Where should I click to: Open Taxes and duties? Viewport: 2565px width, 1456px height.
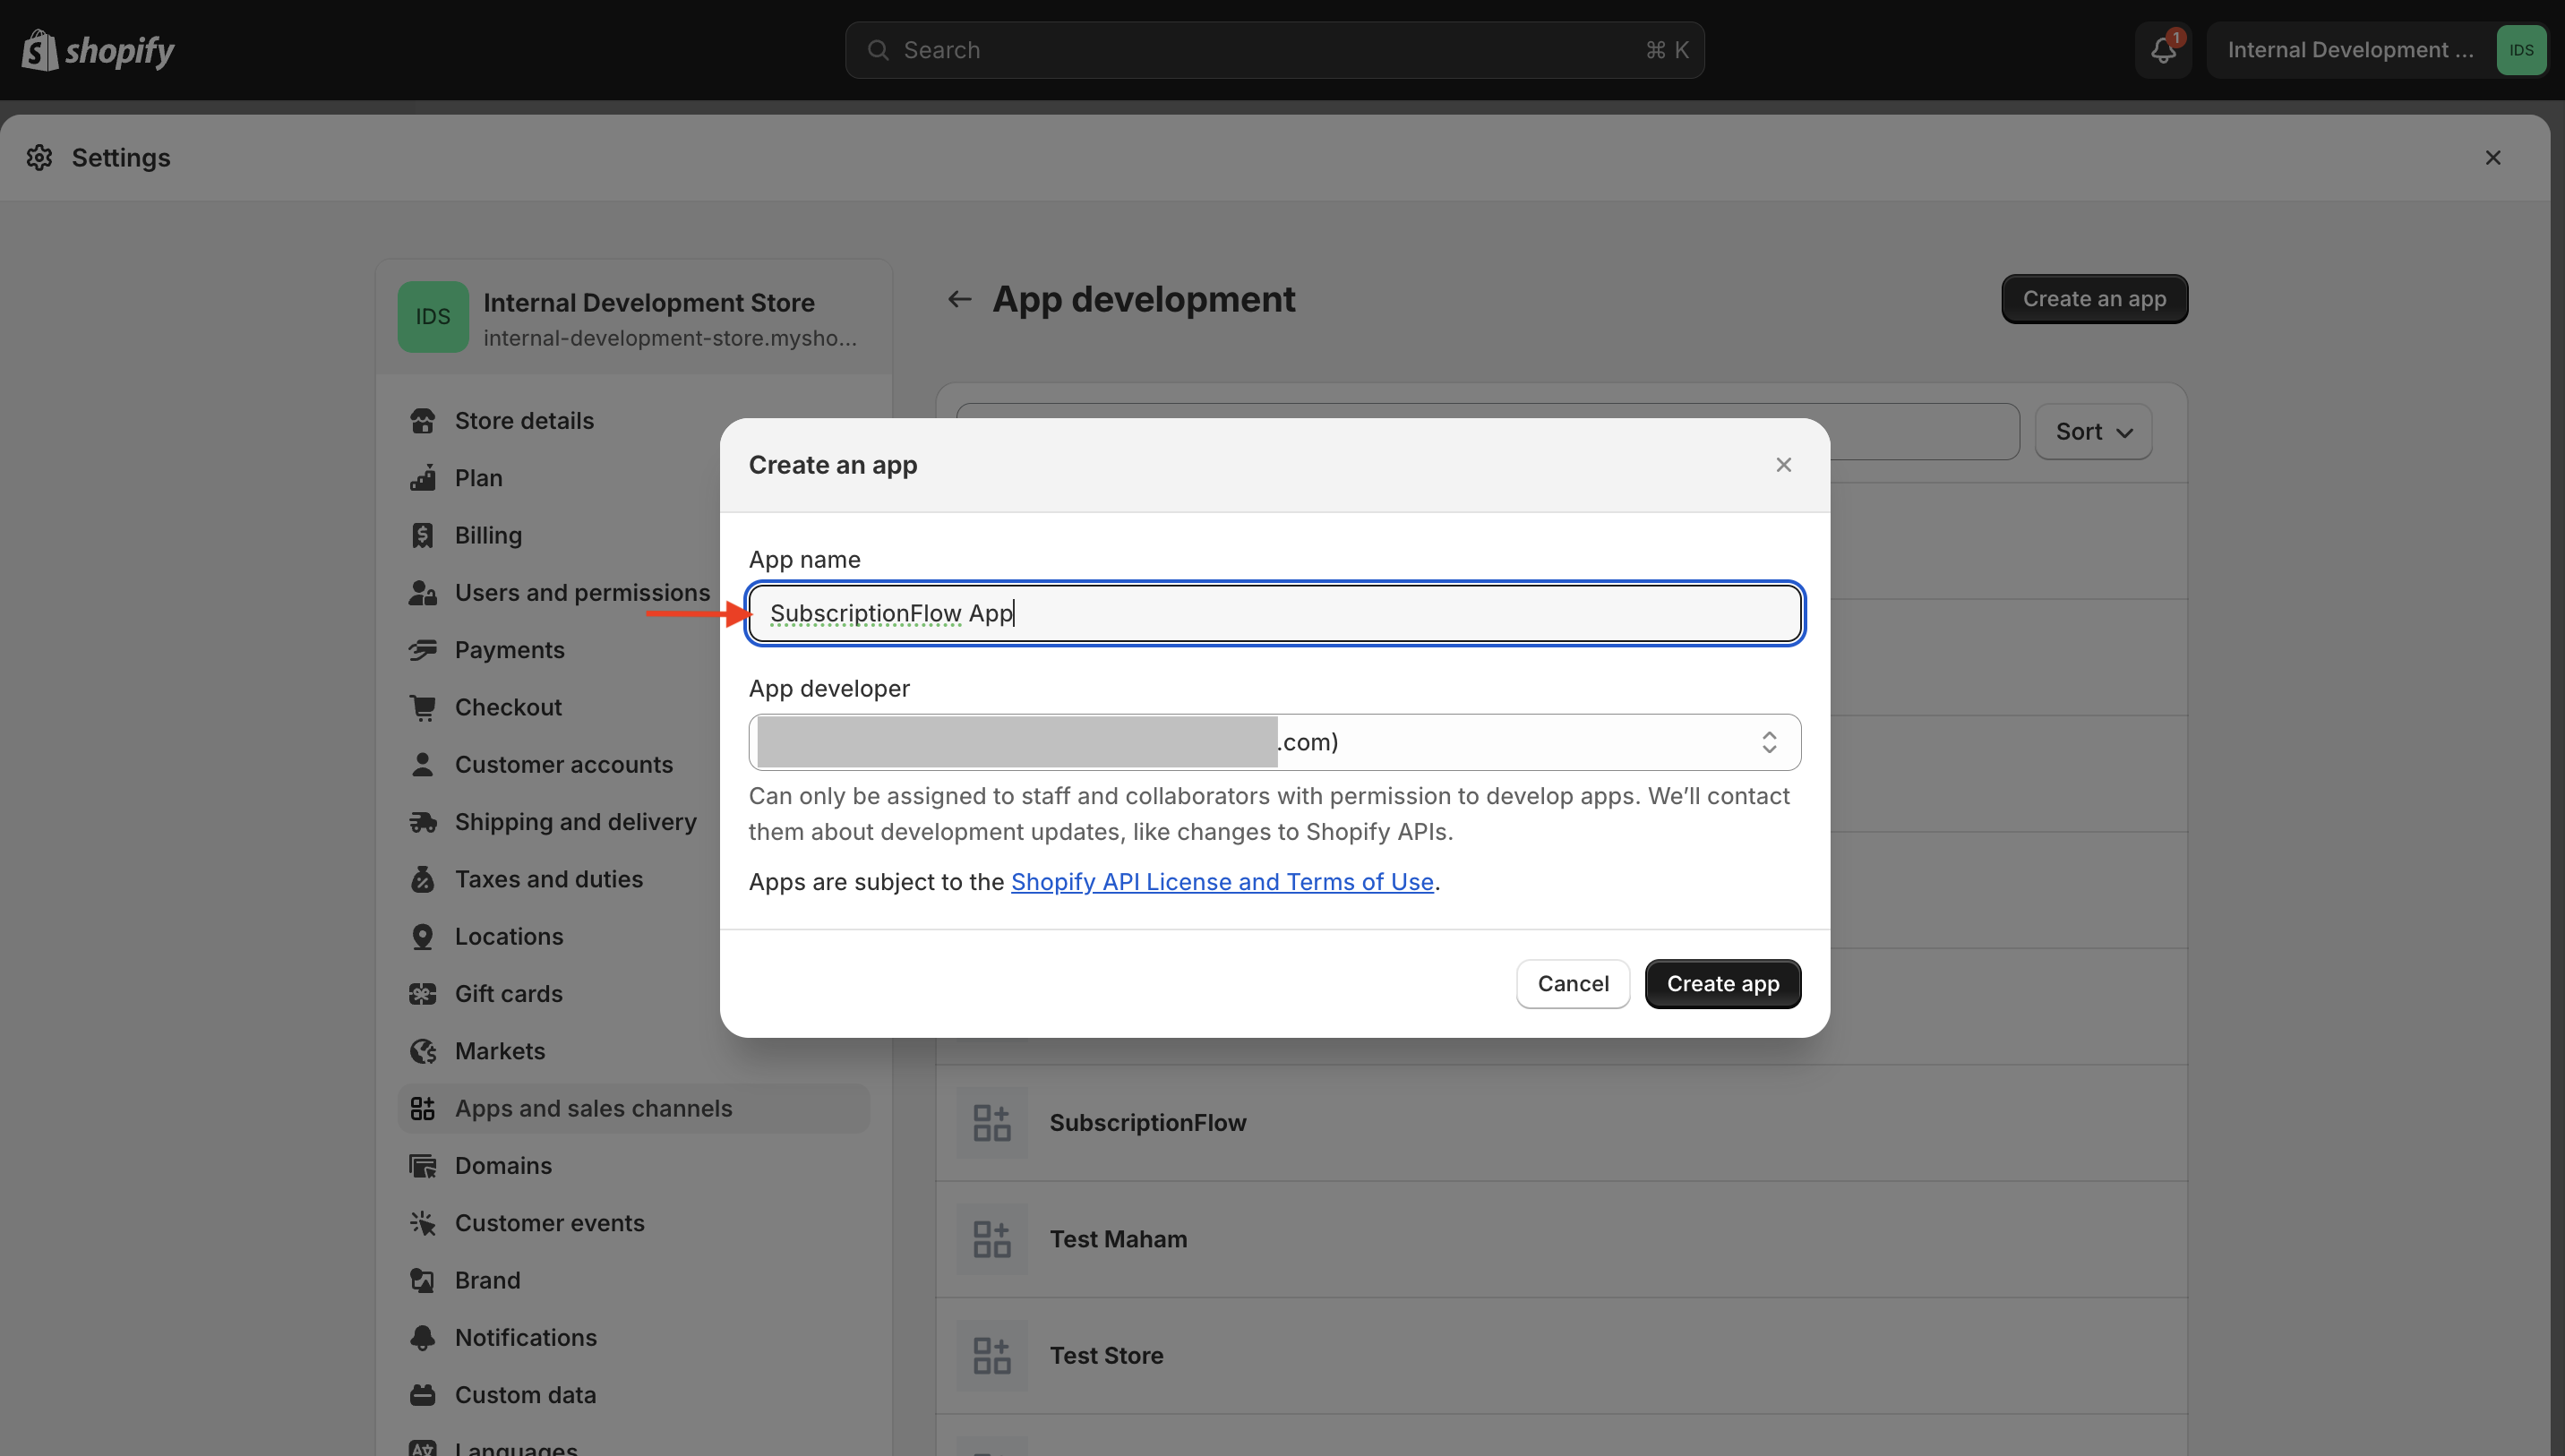(633, 879)
